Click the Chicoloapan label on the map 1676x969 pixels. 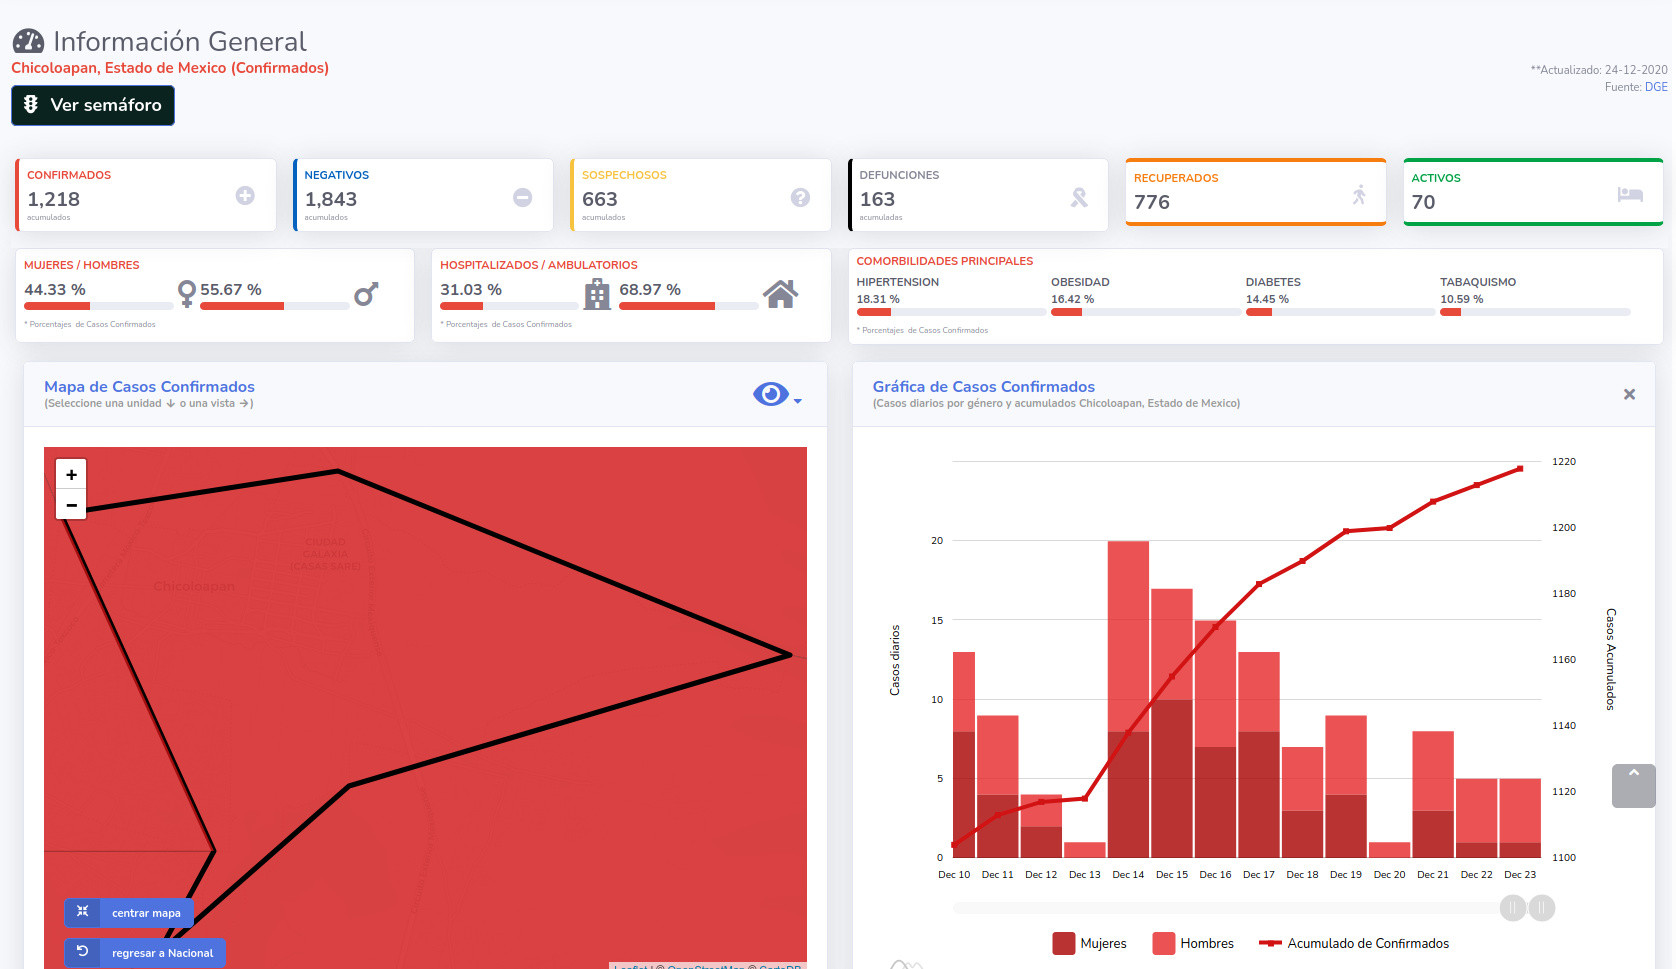(194, 586)
